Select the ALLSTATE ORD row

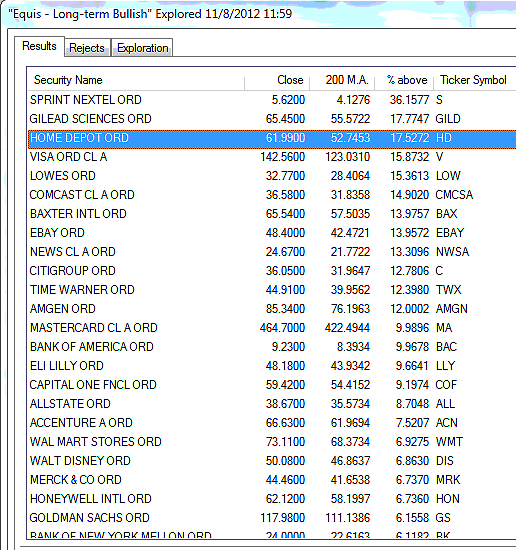(272, 404)
